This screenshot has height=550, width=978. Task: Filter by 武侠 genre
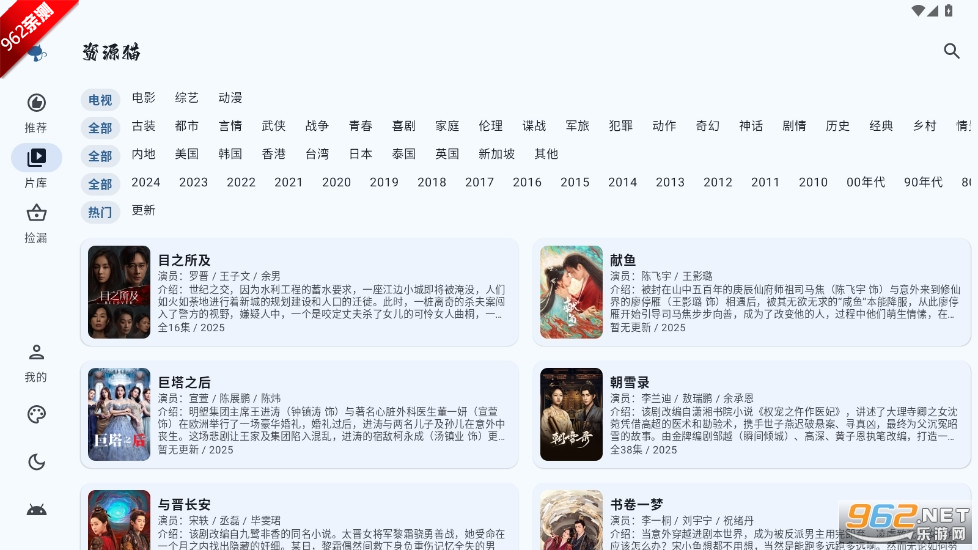(273, 126)
